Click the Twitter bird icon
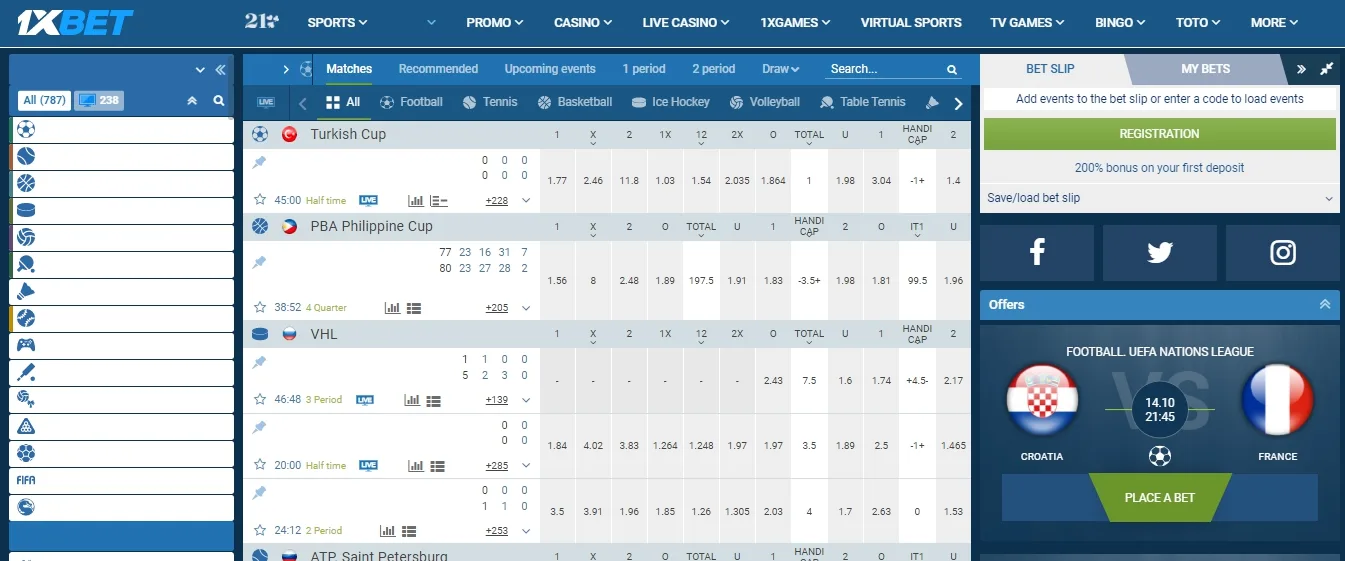 click(1160, 252)
